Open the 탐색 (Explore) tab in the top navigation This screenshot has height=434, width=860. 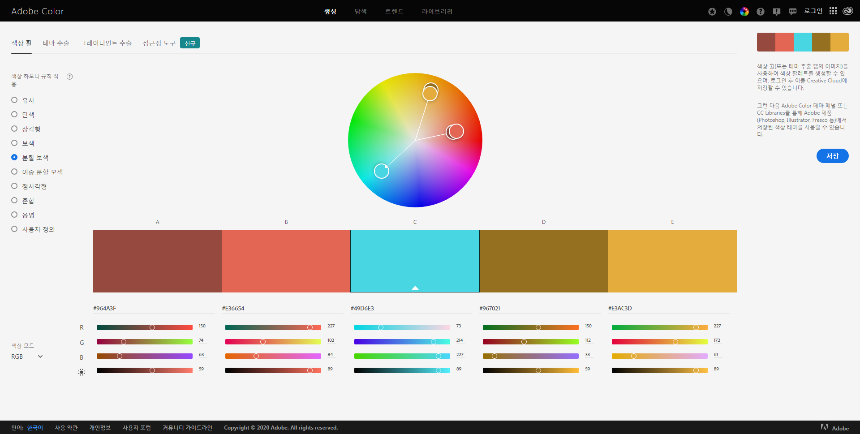click(360, 11)
